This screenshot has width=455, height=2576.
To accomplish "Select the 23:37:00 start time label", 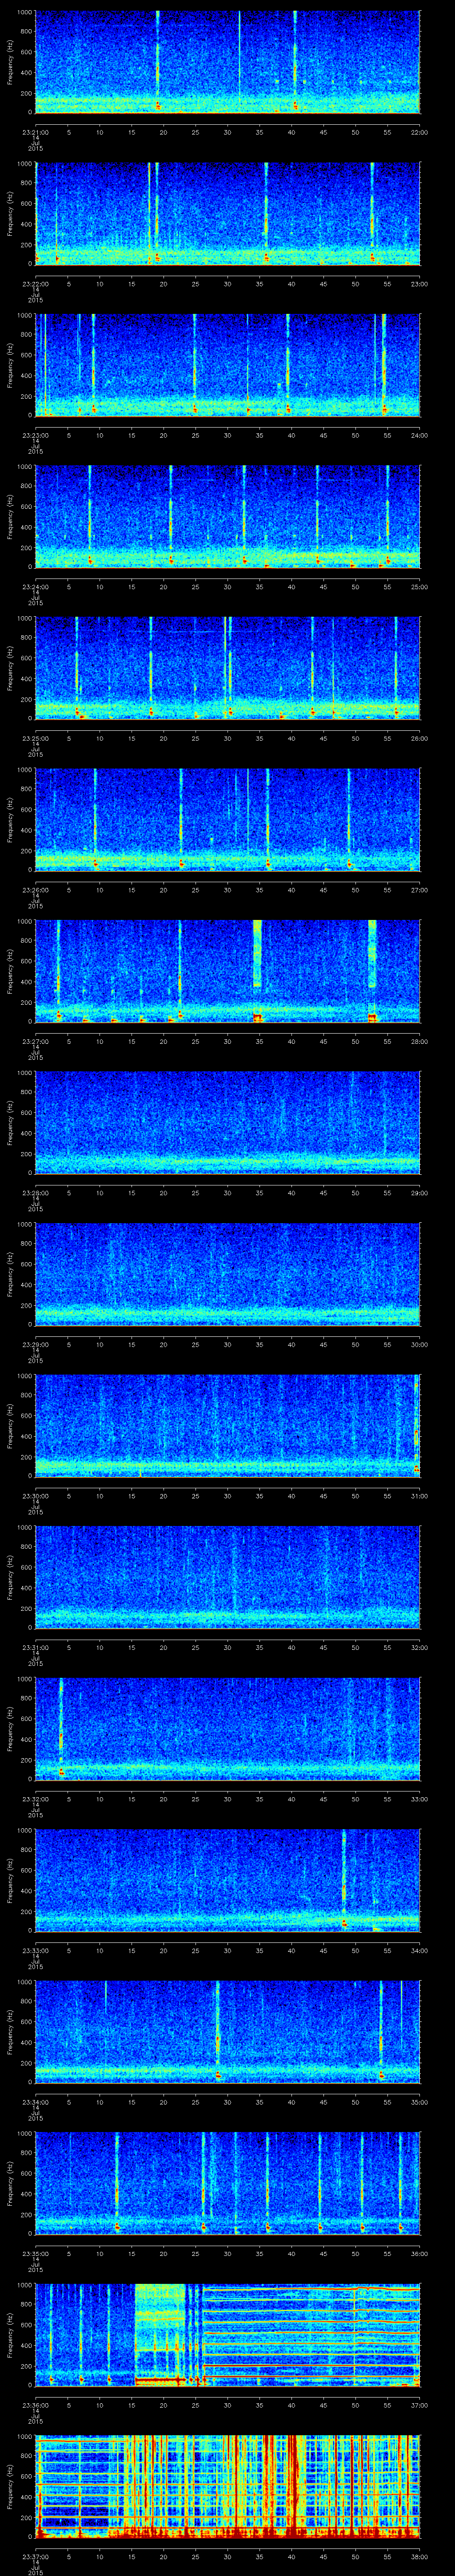I will point(35,2556).
